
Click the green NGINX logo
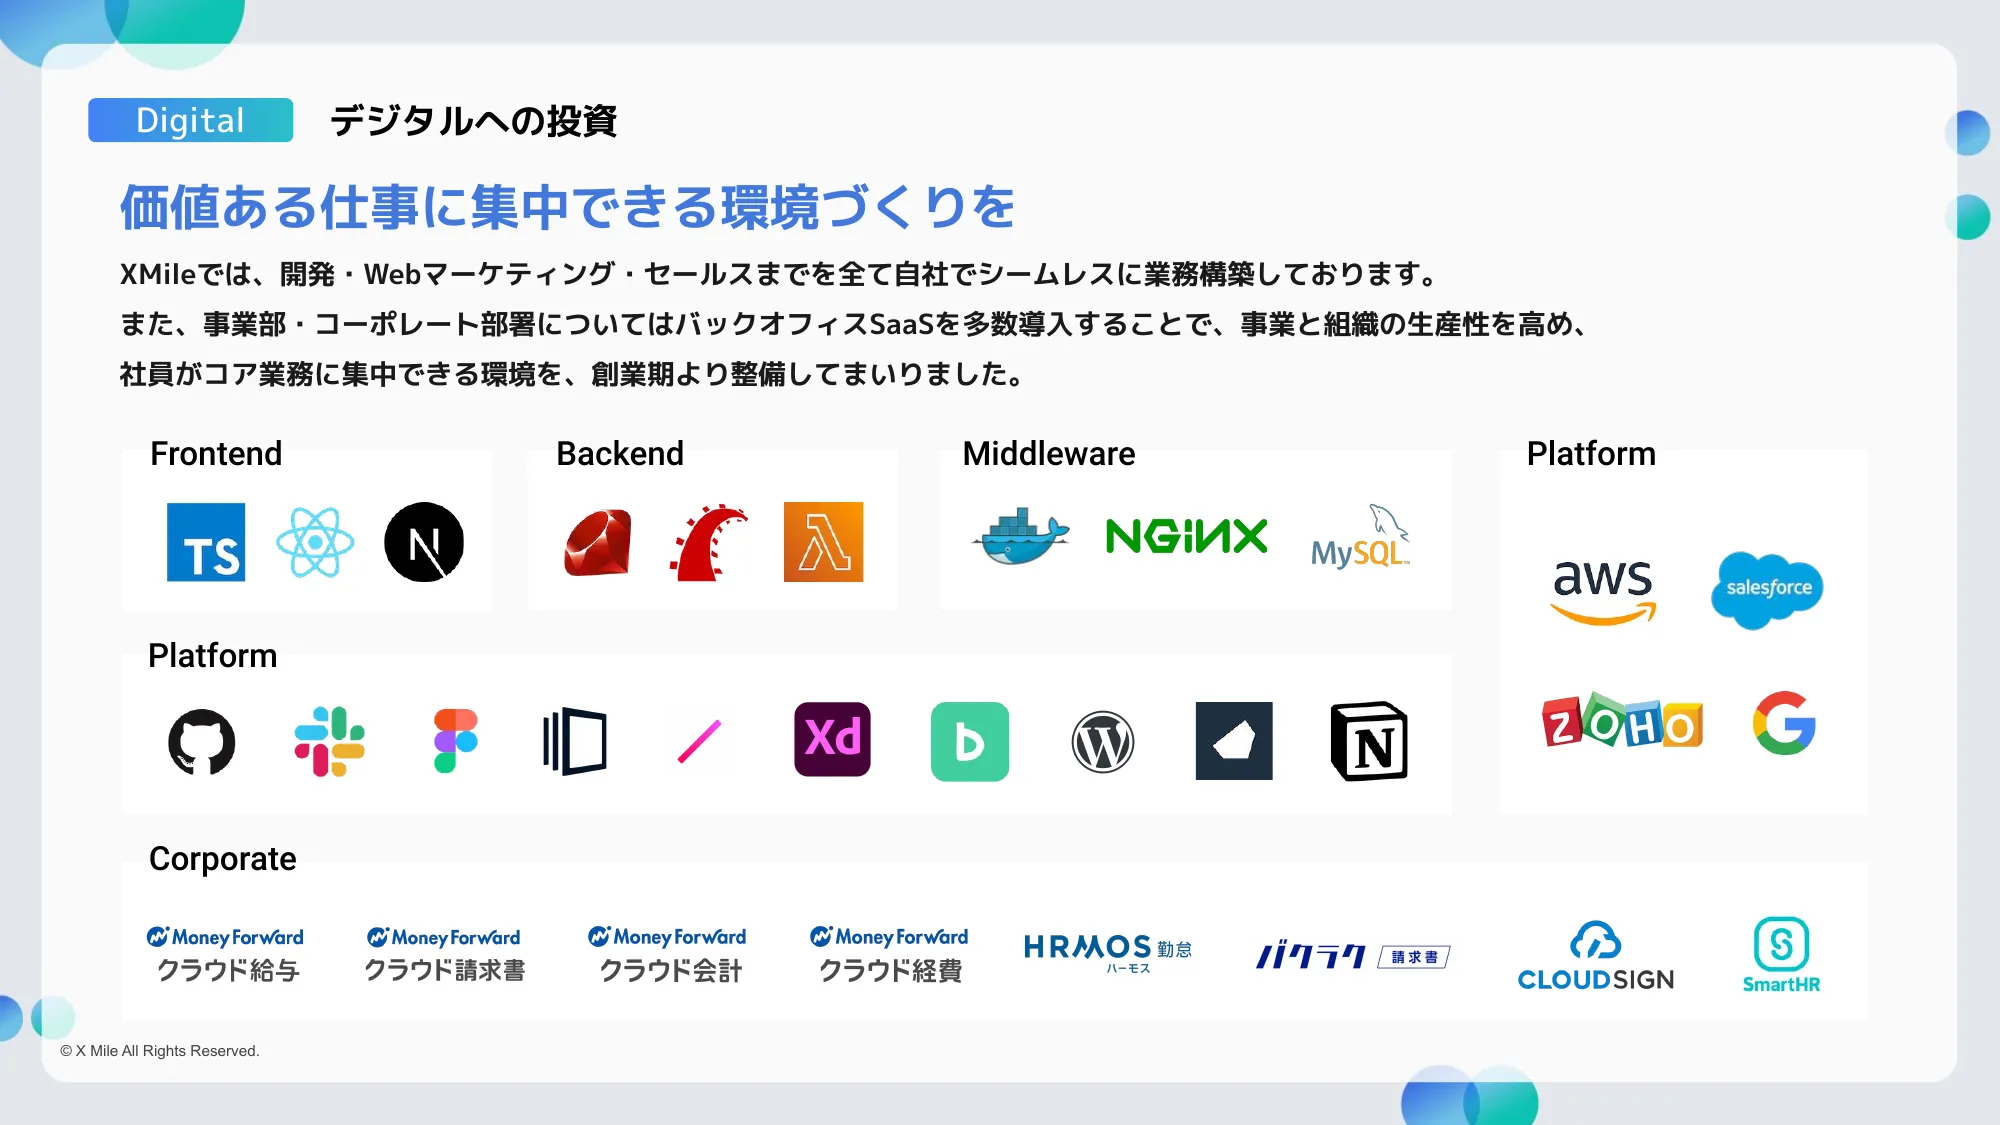point(1187,536)
